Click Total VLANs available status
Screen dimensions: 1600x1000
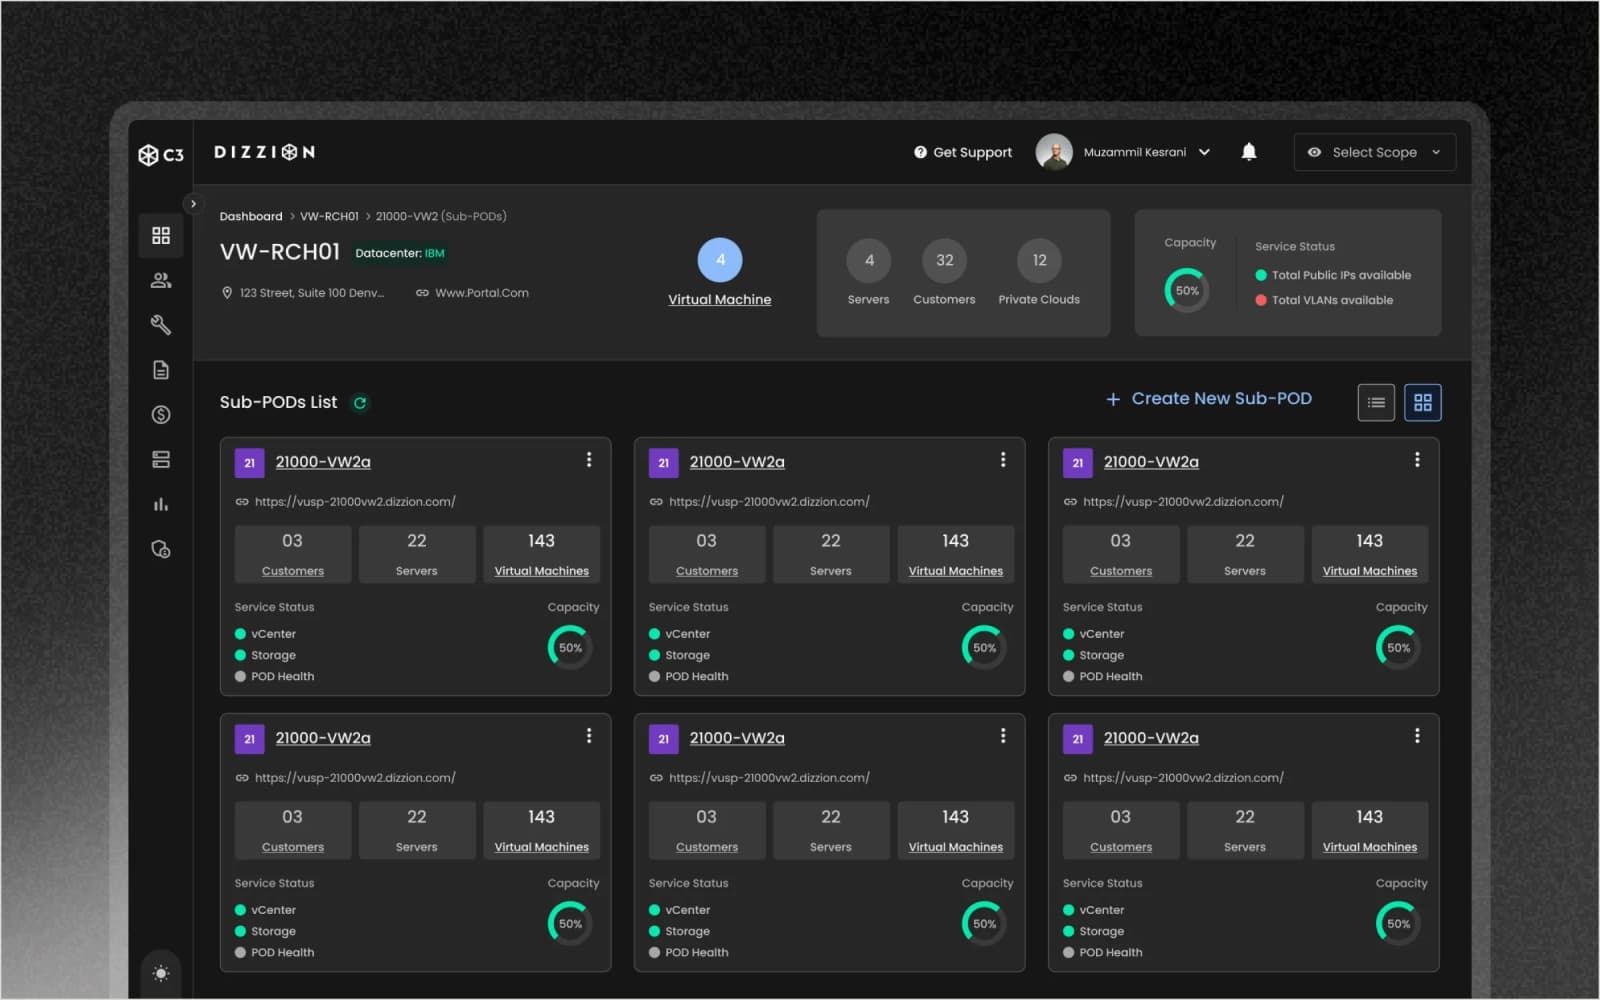pyautogui.click(x=1324, y=300)
